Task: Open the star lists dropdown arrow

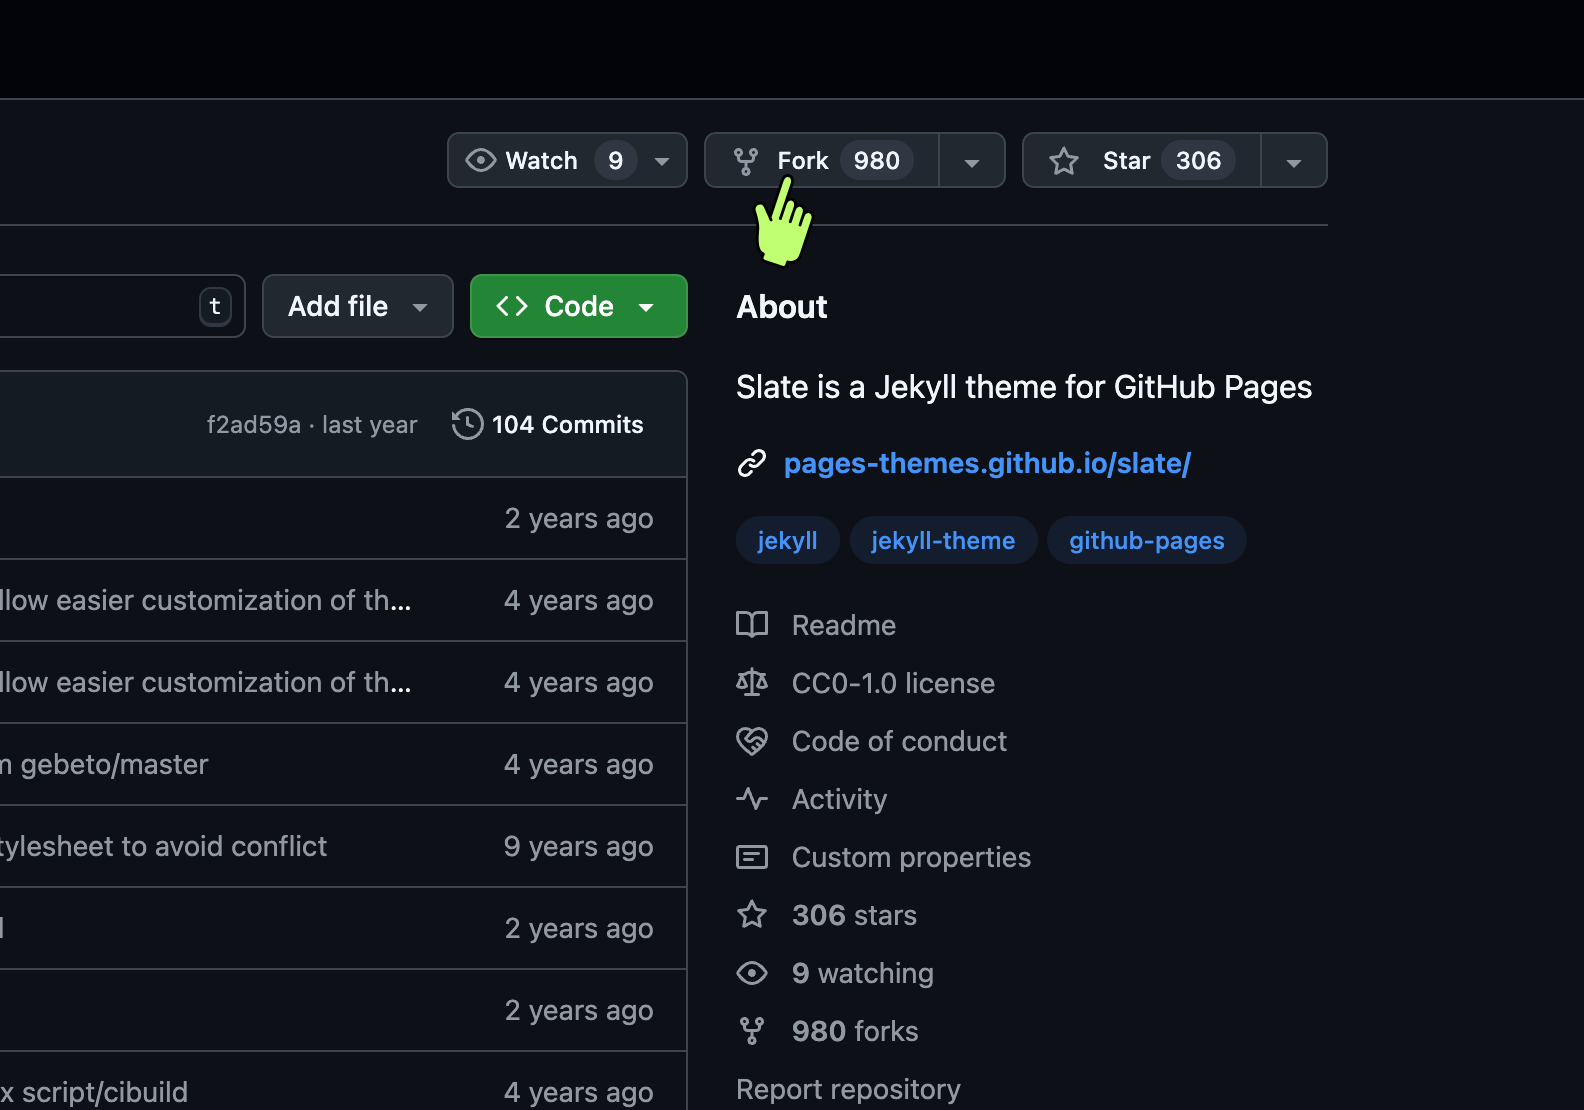Action: point(1294,161)
